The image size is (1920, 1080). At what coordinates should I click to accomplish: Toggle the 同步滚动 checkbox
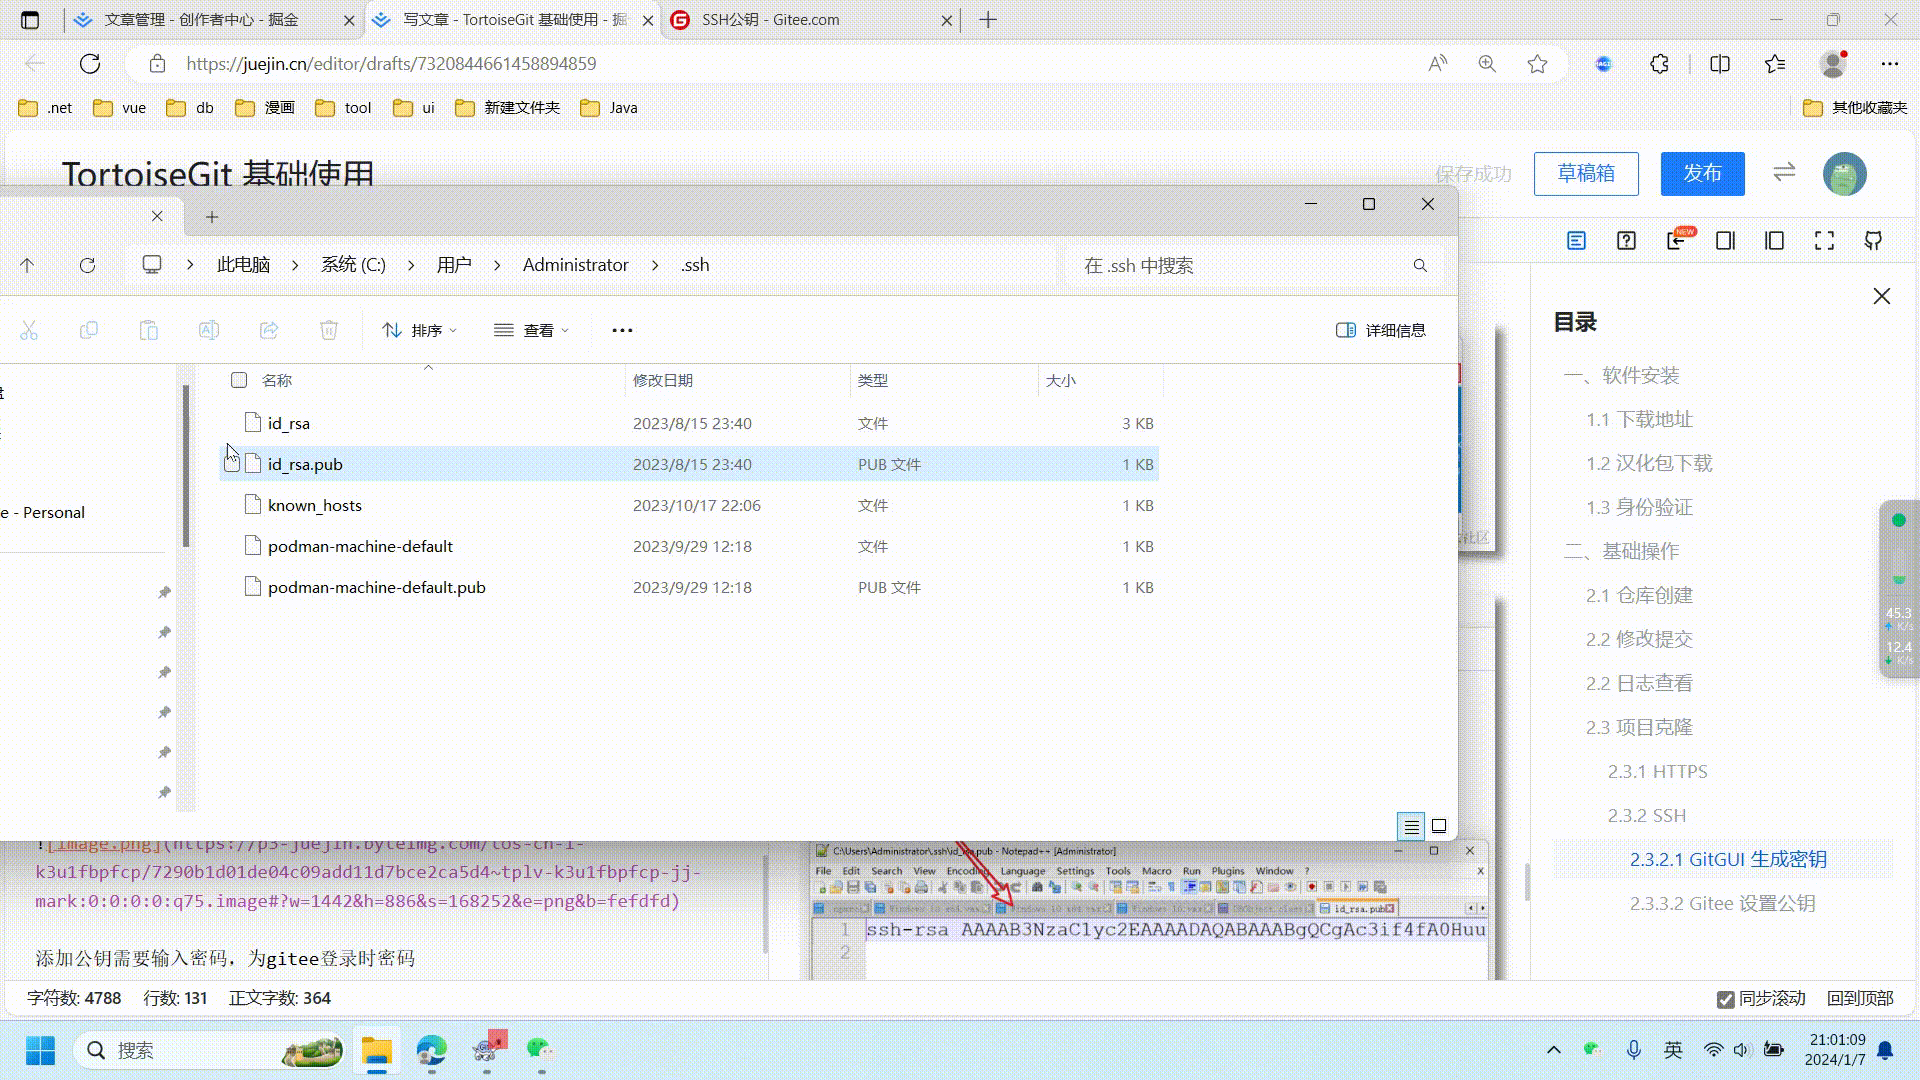1725,999
